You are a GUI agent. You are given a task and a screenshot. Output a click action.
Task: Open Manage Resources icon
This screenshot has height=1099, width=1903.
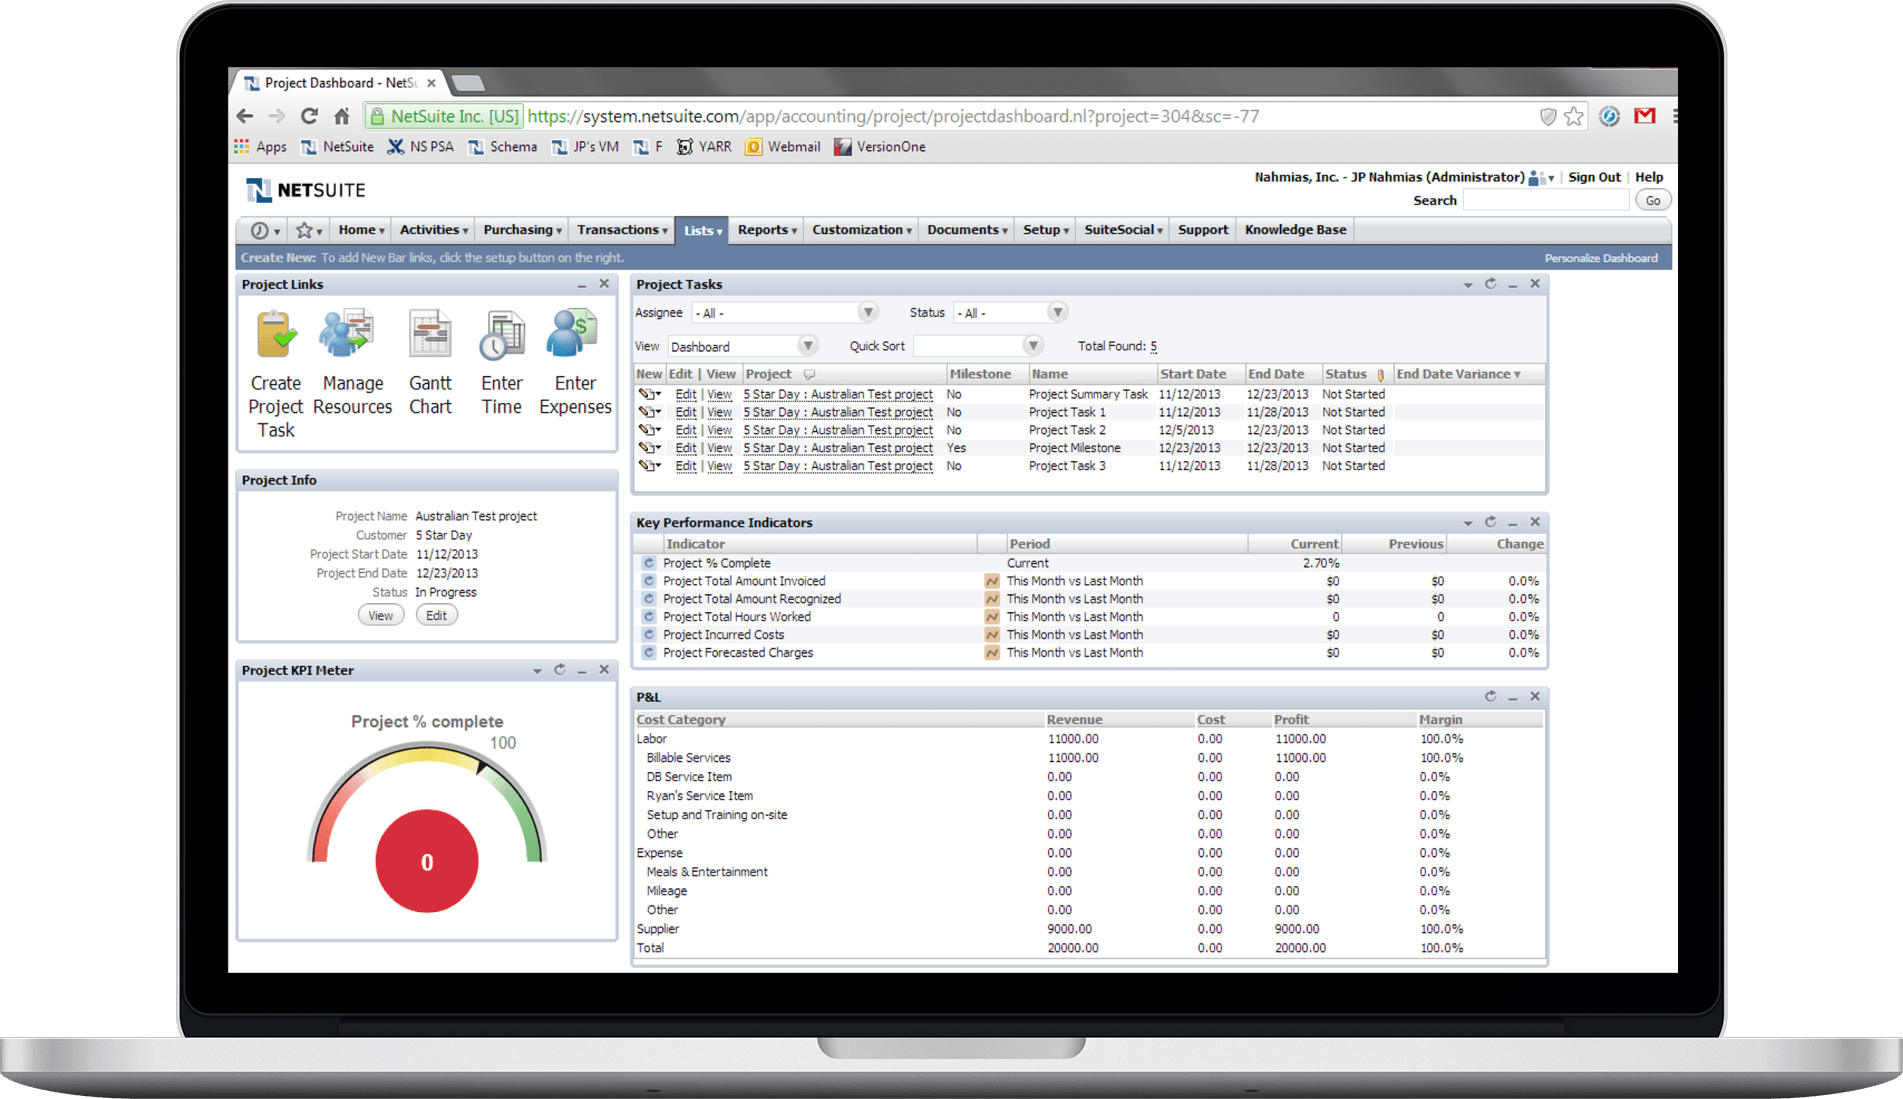[x=347, y=334]
